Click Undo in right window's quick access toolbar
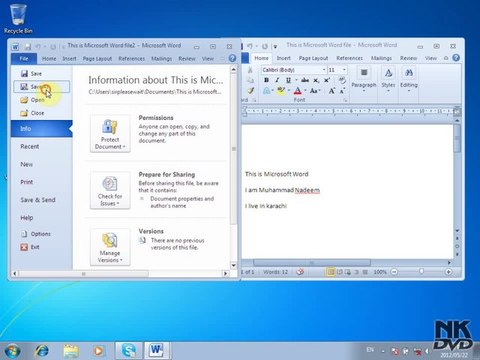The height and width of the screenshot is (360, 480). 250,46
